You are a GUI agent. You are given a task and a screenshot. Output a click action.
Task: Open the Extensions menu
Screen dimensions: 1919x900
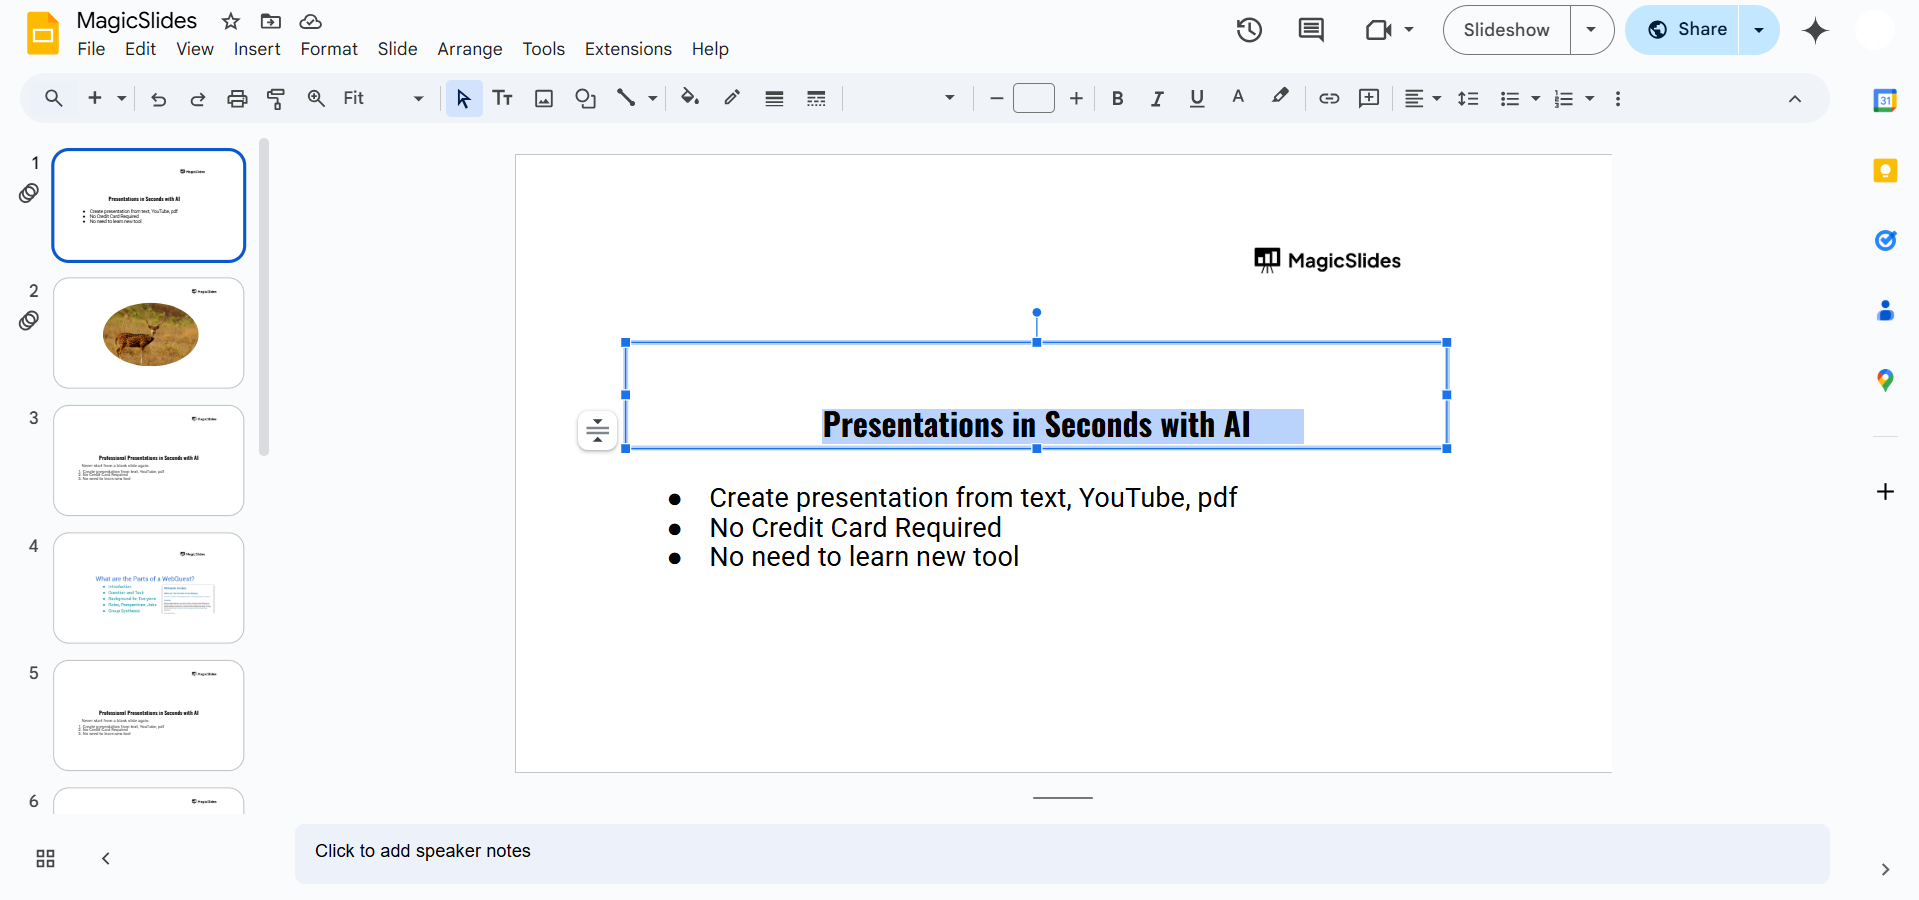628,49
